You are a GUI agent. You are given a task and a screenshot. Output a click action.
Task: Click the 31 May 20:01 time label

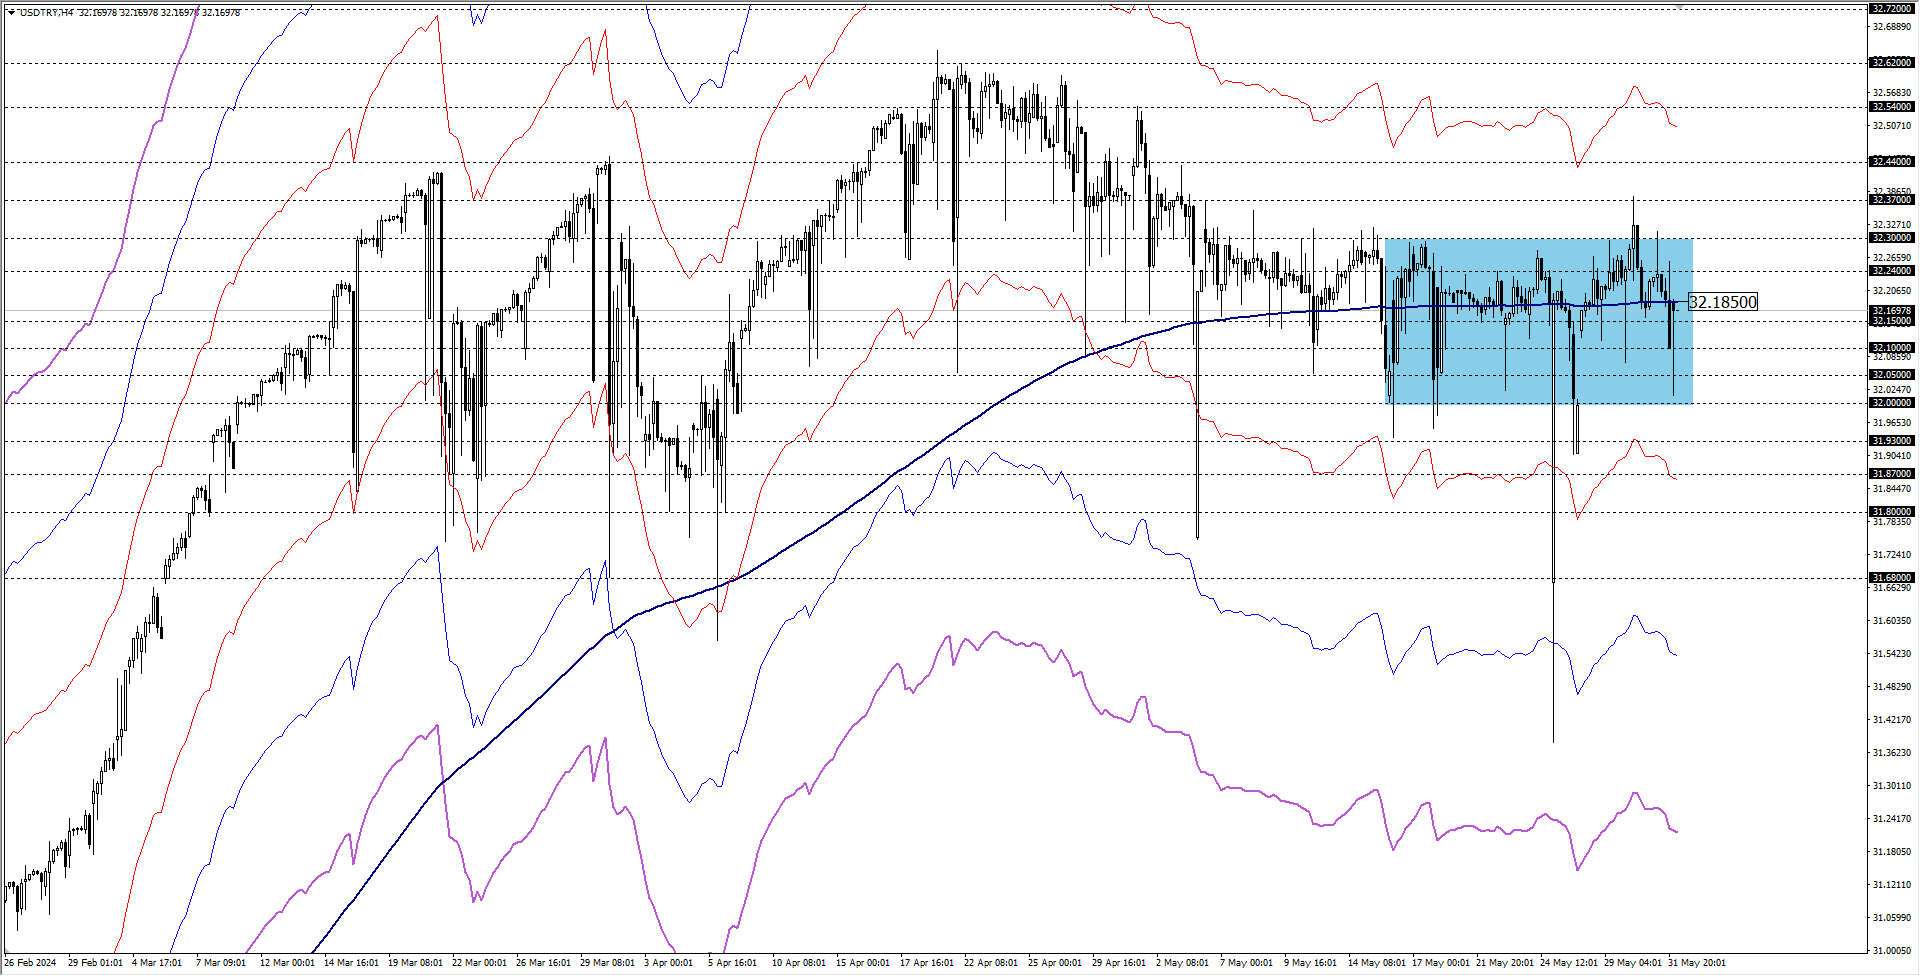1696,963
